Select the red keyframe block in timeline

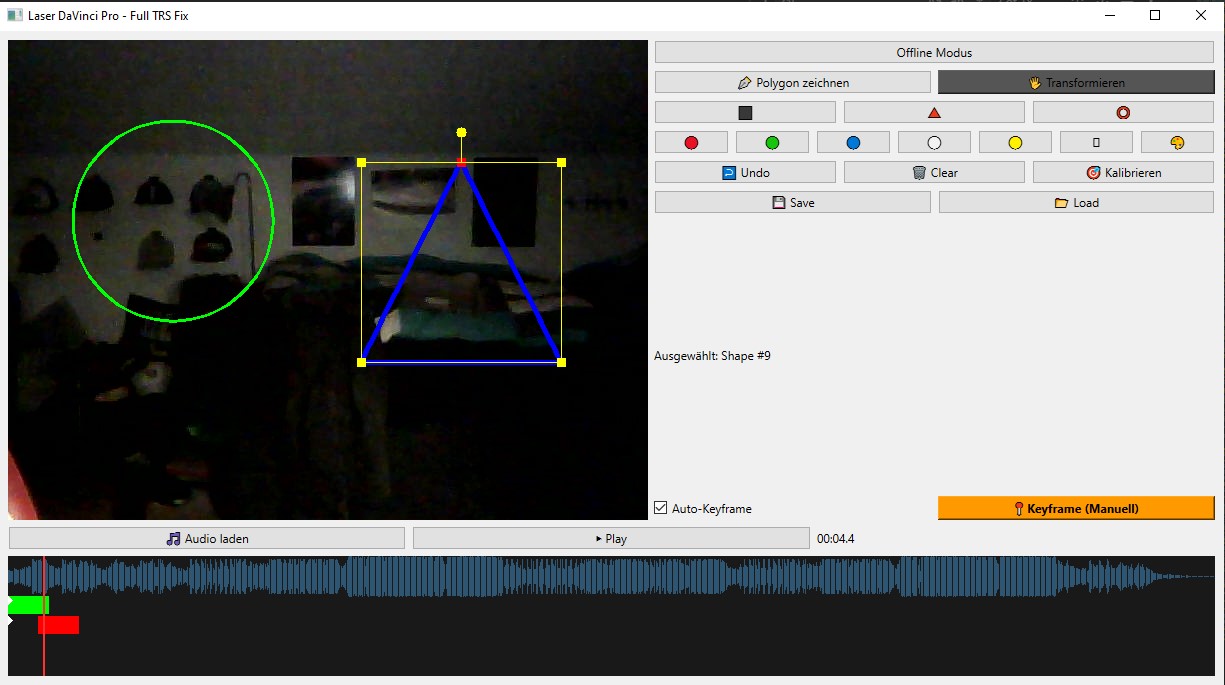58,625
